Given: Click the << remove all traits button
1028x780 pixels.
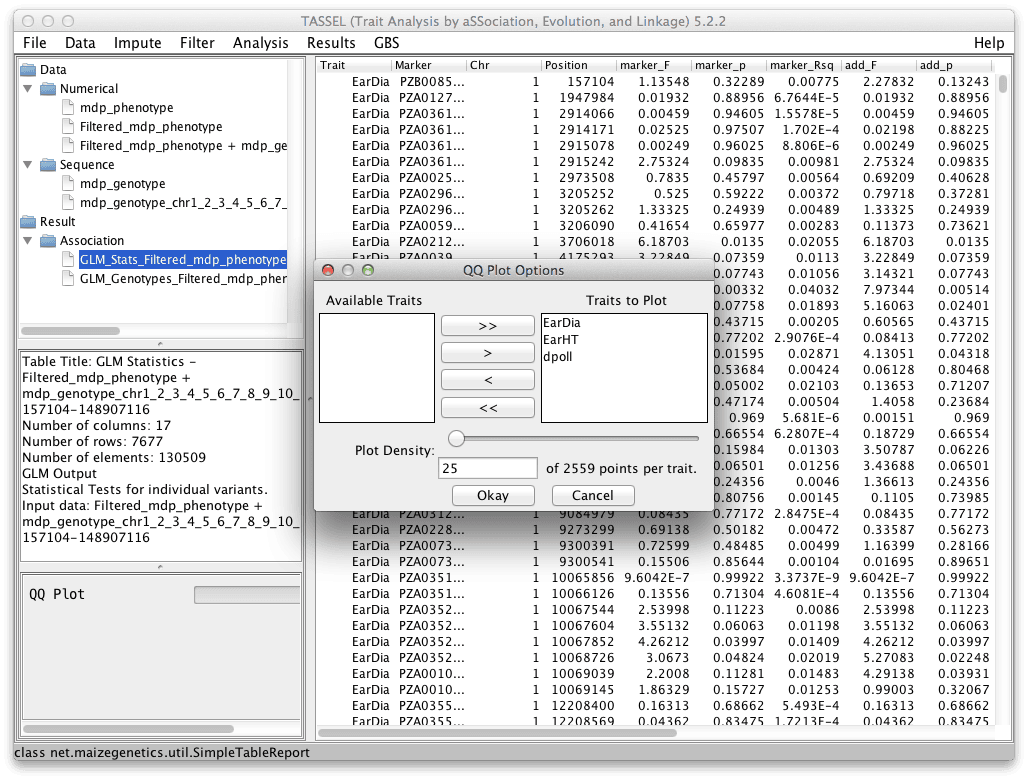Looking at the screenshot, I should click(488, 408).
